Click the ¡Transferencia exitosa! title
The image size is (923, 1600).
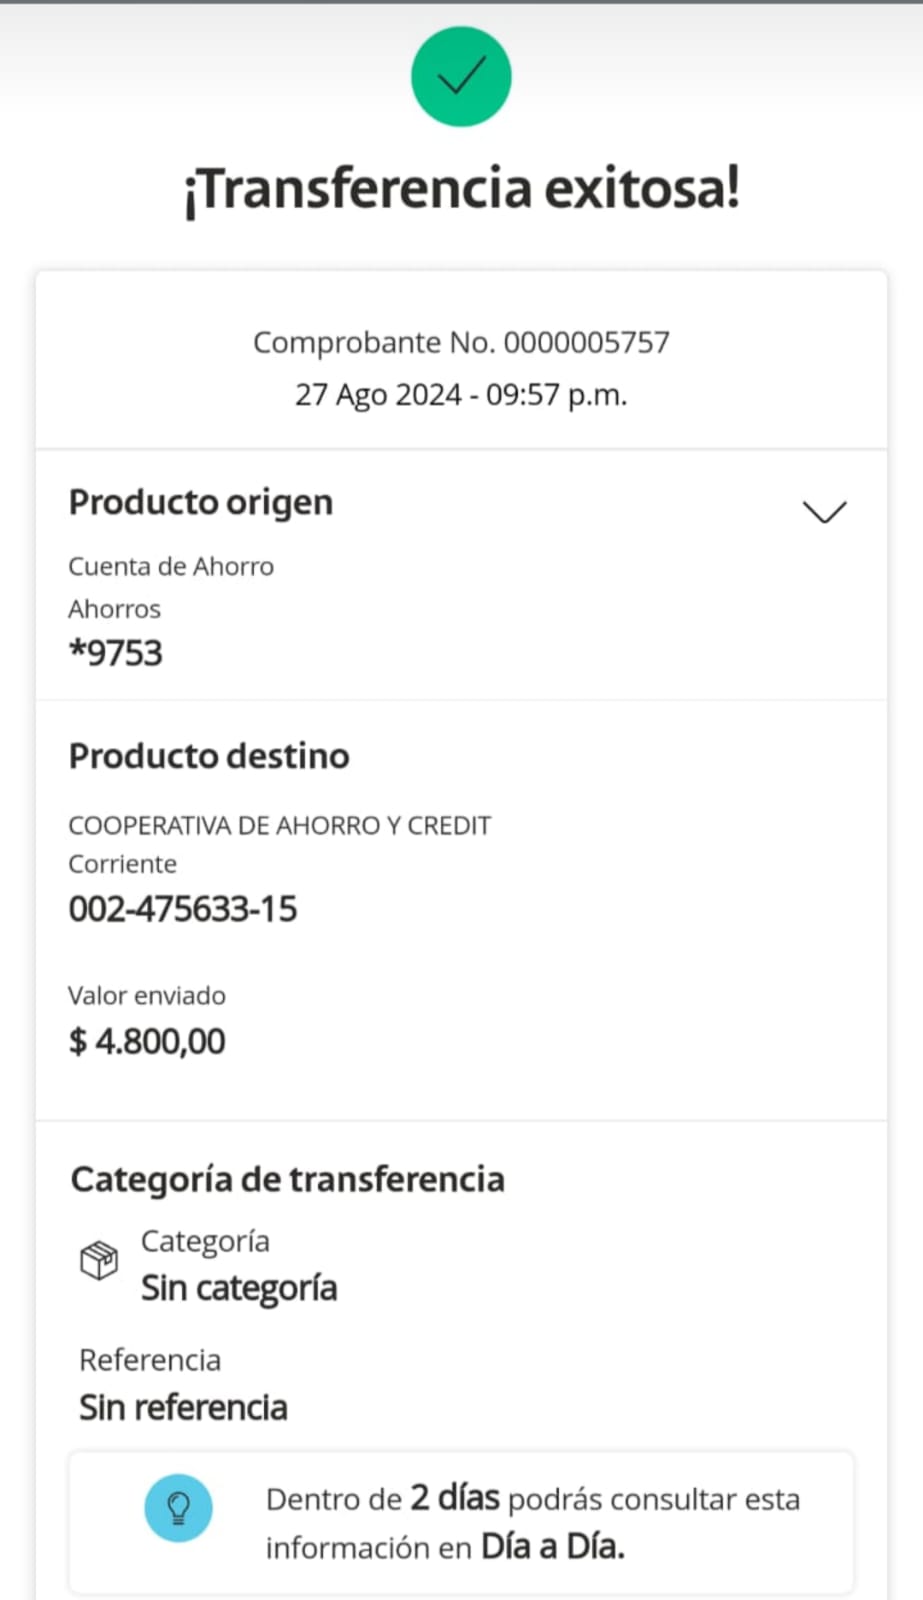(x=461, y=189)
